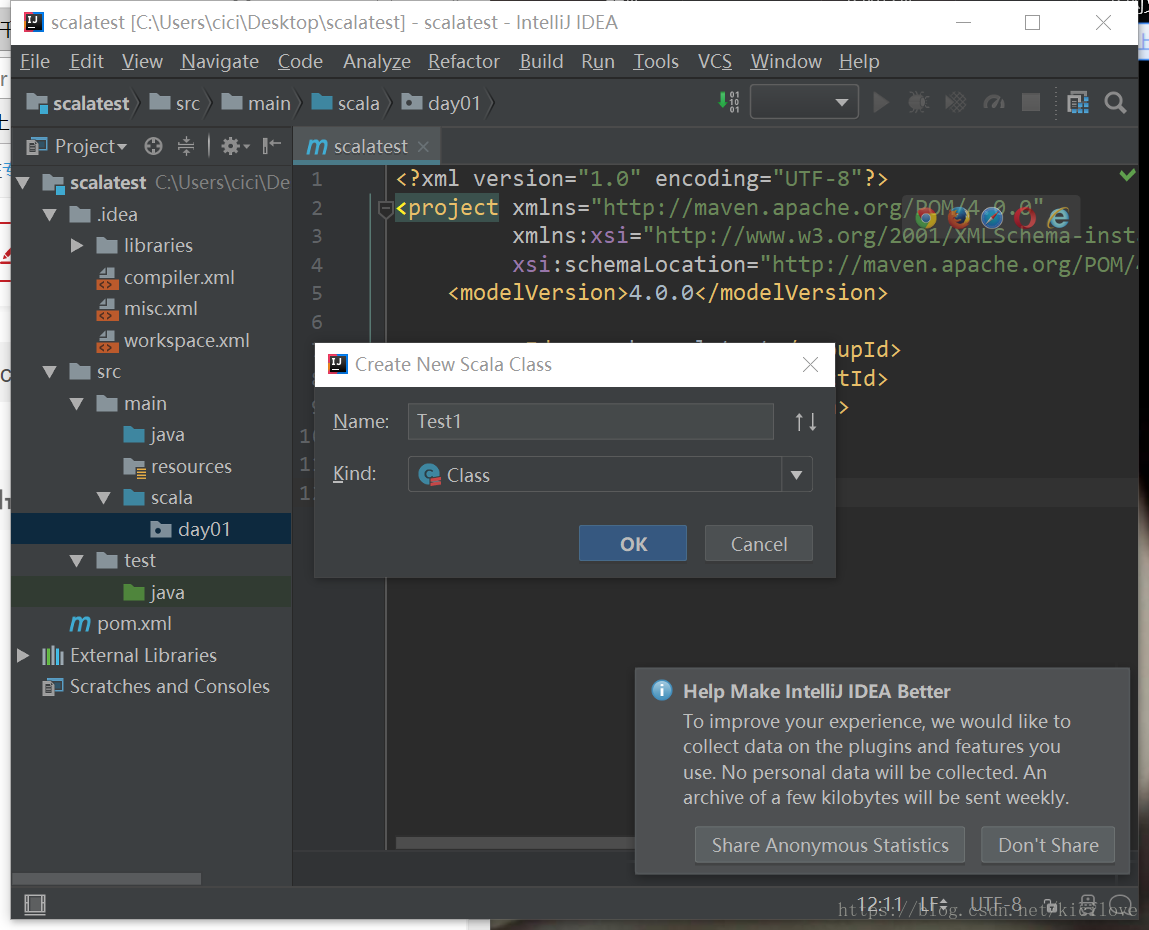Viewport: 1149px width, 930px height.
Task: Click the up-down history arrows beside Name
Action: coord(805,422)
